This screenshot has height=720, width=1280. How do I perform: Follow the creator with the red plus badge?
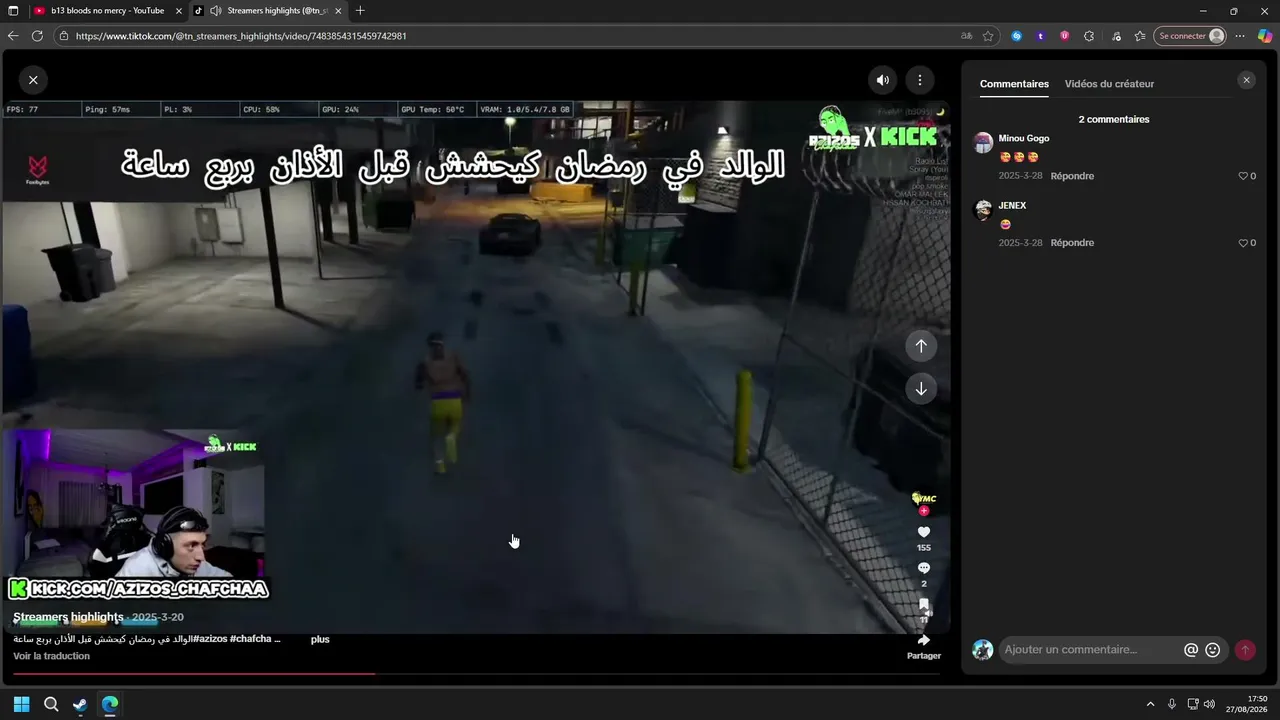coord(924,511)
